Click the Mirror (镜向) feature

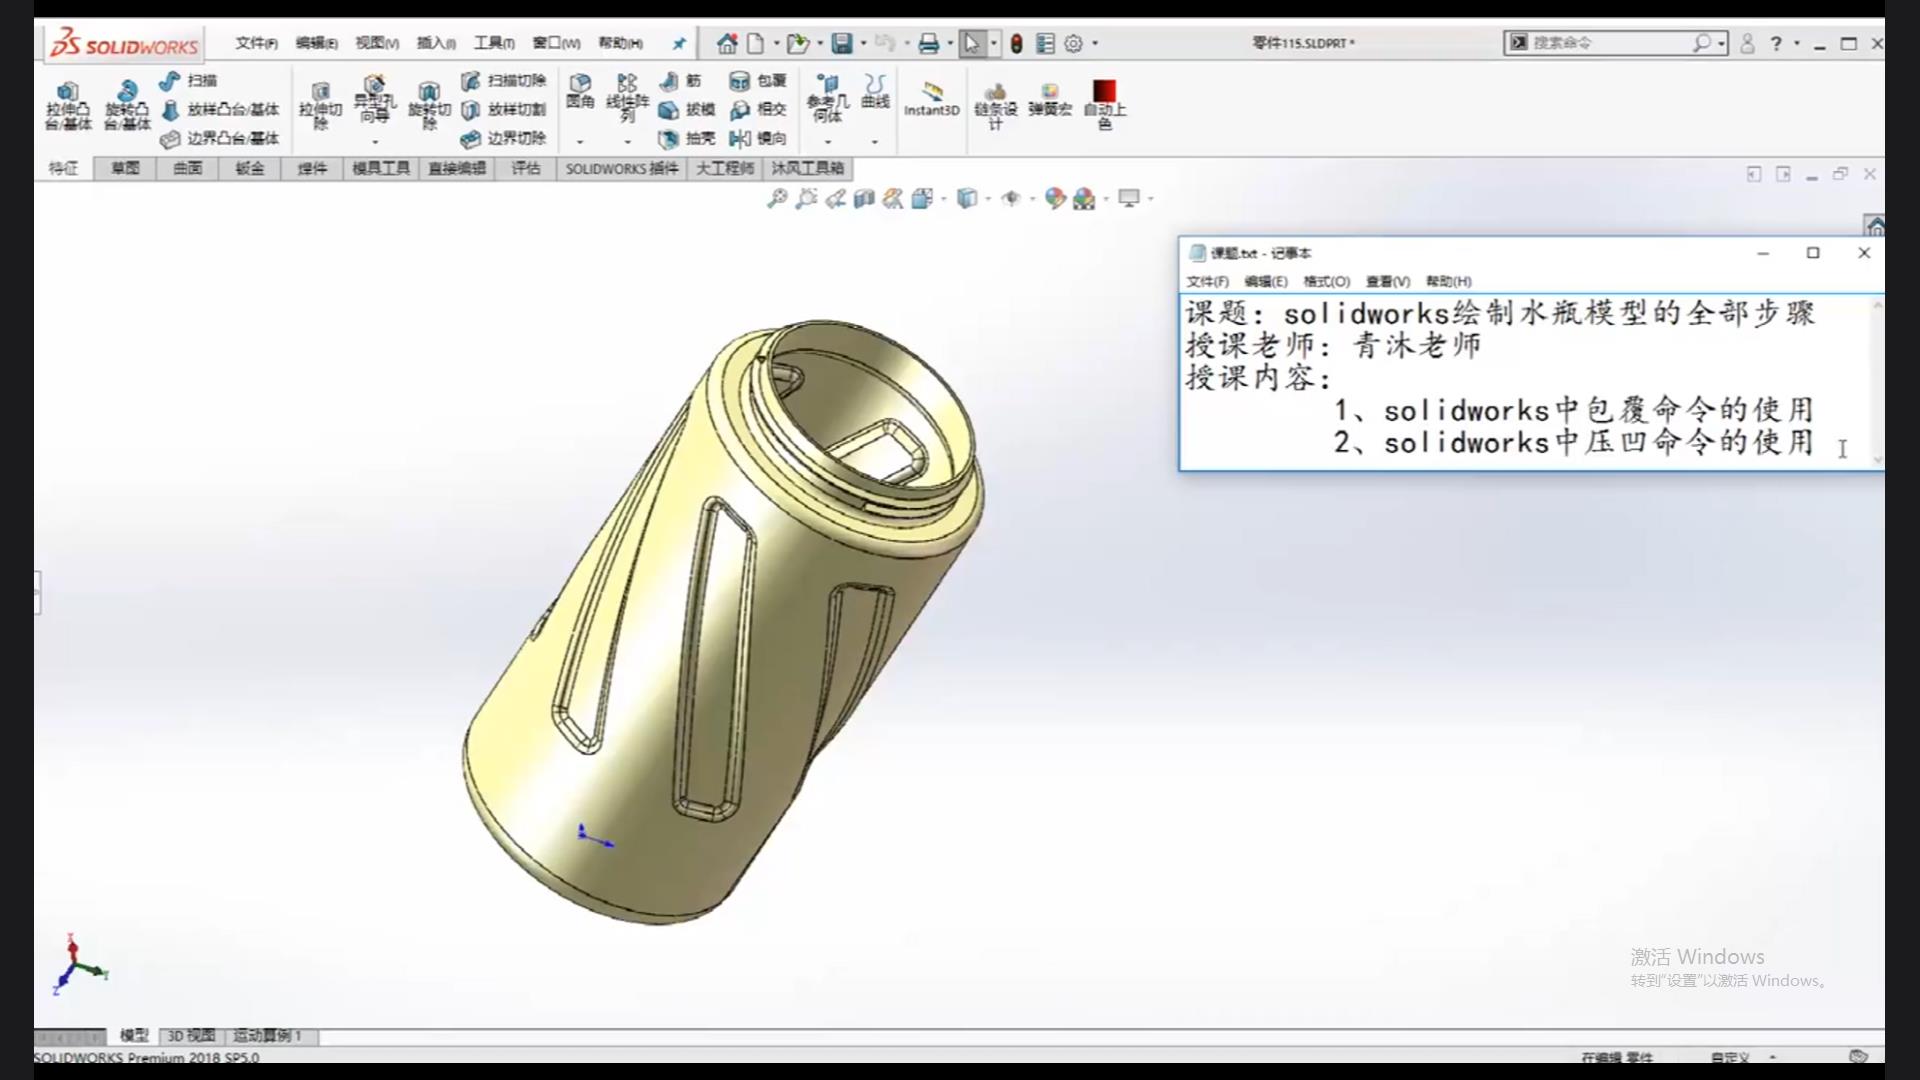coord(758,138)
